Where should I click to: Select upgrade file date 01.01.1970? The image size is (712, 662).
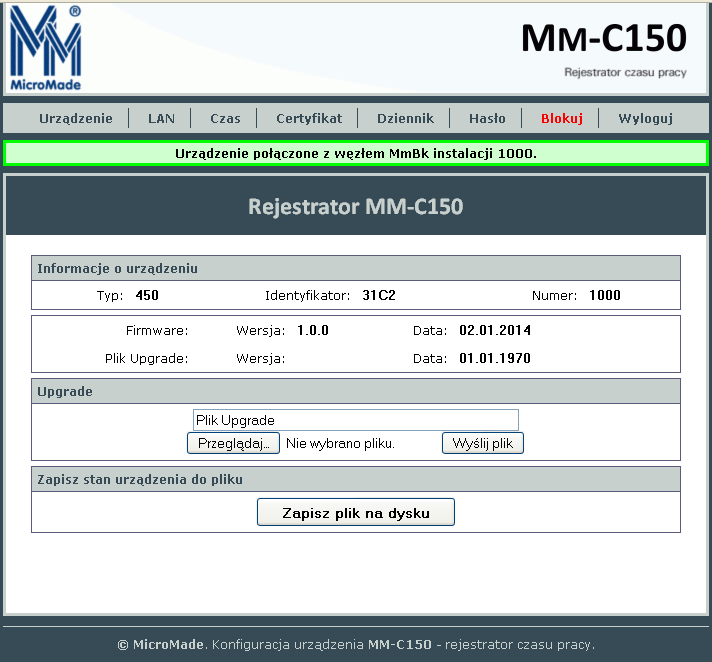494,359
